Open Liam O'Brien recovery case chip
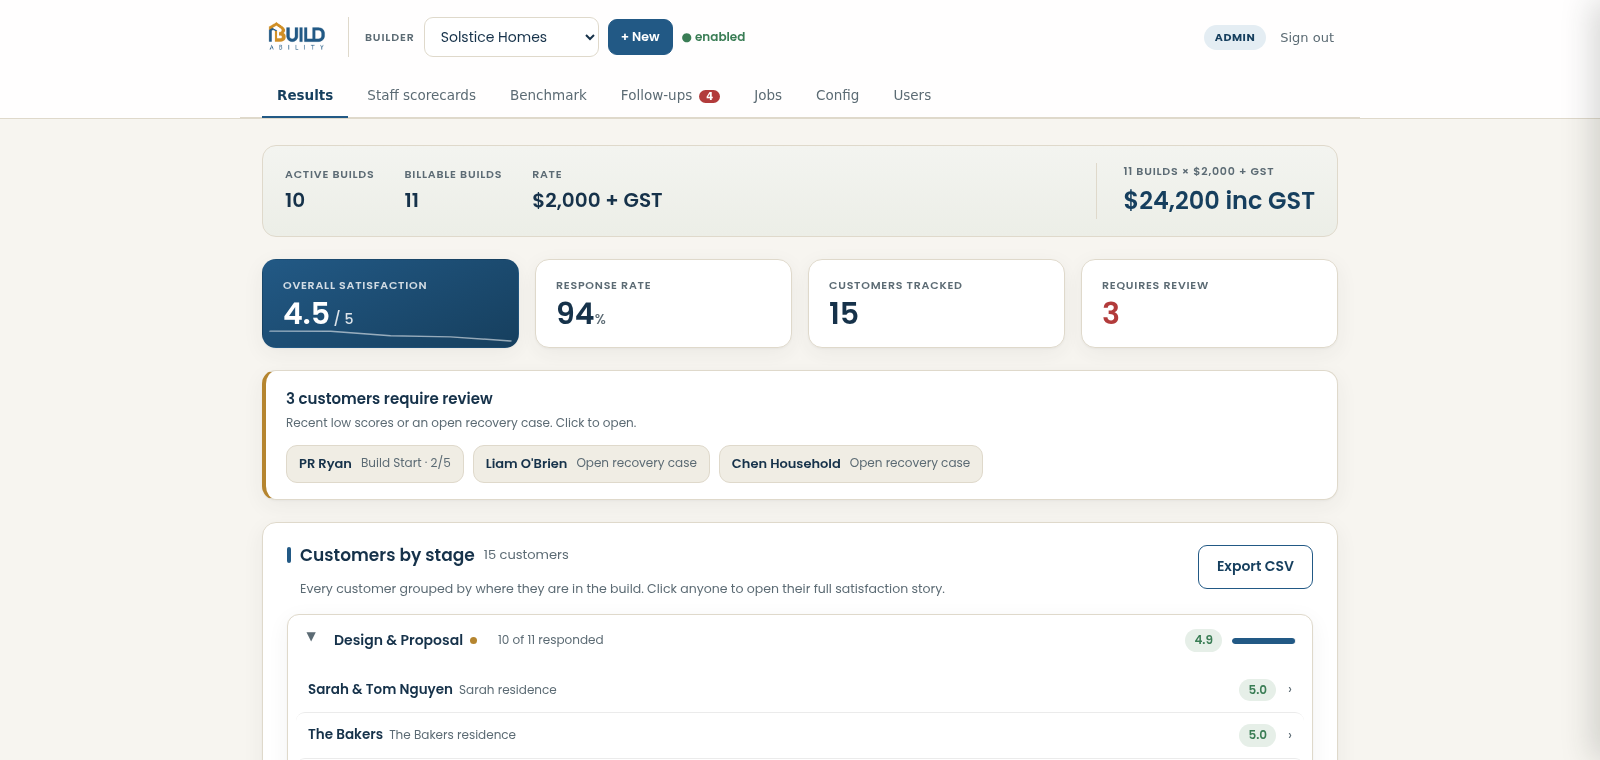The width and height of the screenshot is (1600, 760). [591, 464]
